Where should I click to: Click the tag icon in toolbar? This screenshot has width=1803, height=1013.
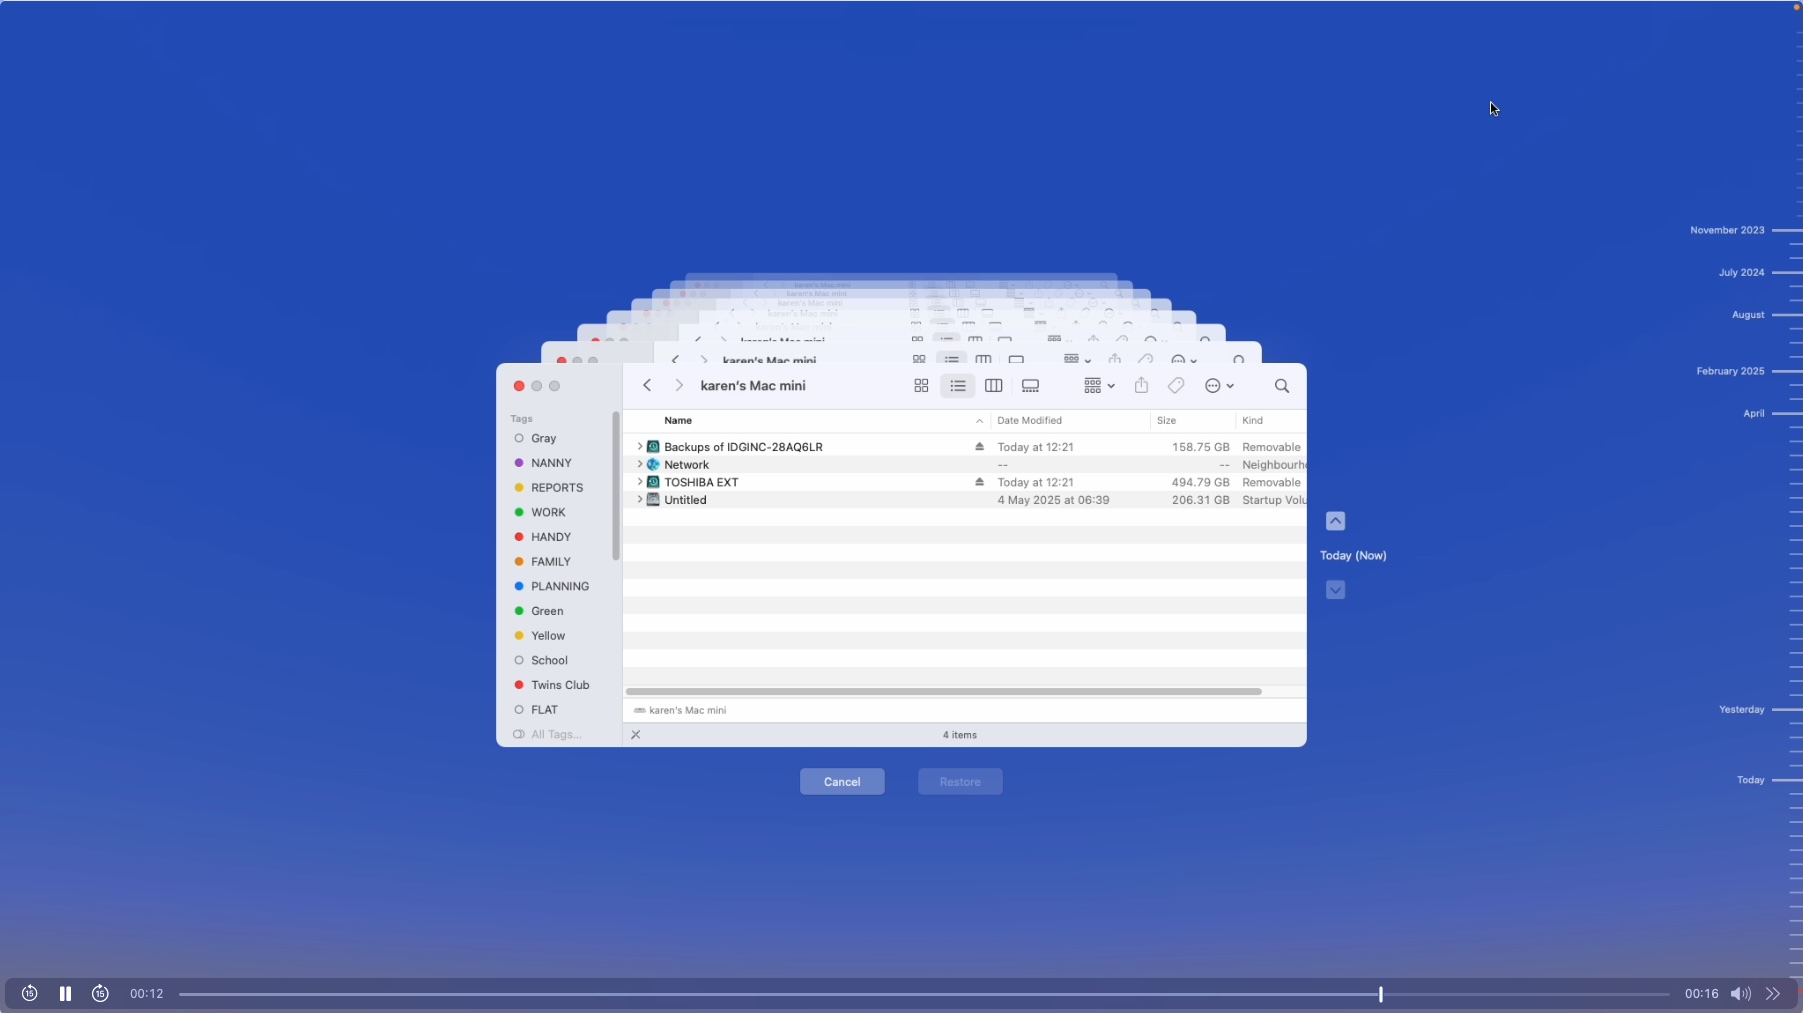click(x=1176, y=386)
